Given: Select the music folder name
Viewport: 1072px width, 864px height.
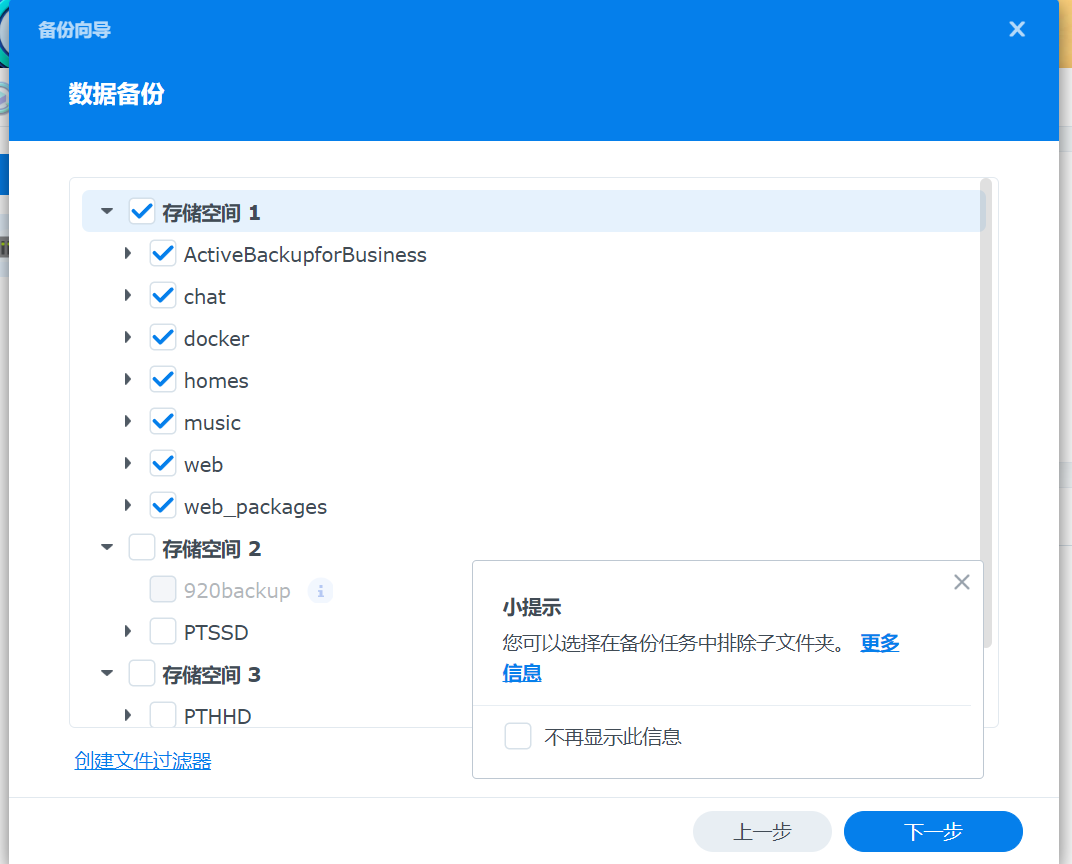Looking at the screenshot, I should (x=212, y=423).
